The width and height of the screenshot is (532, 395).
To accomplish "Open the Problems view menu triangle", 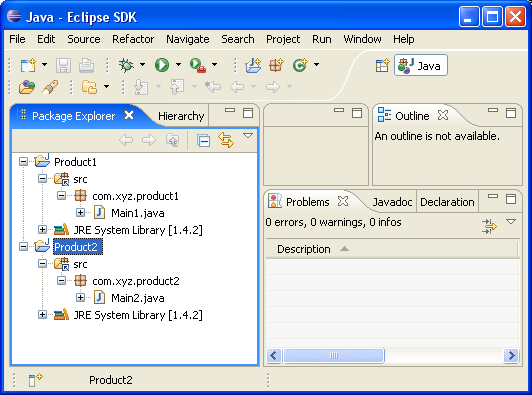I will pos(511,222).
